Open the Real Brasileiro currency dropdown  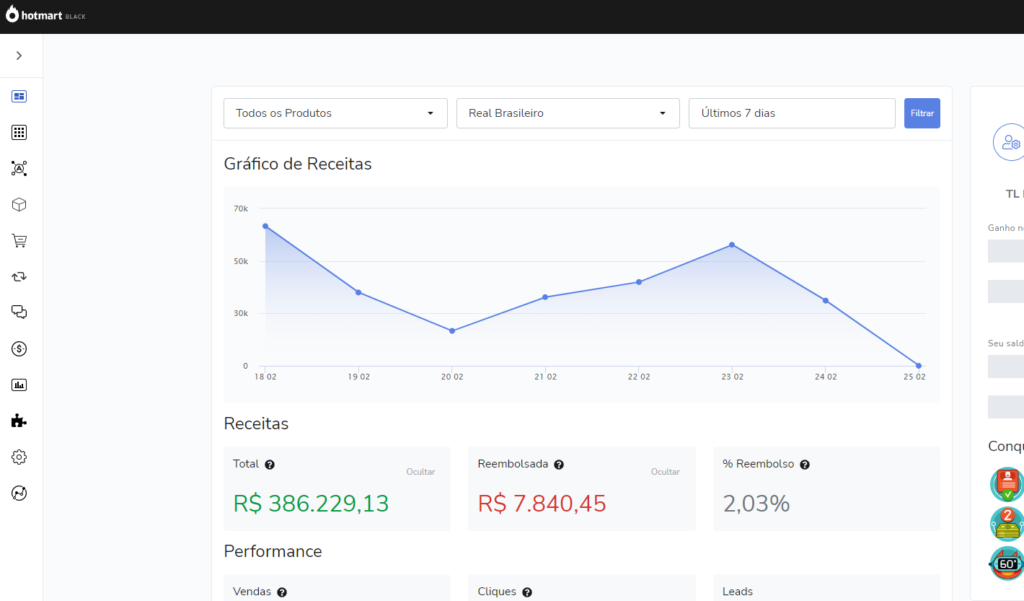pos(567,113)
